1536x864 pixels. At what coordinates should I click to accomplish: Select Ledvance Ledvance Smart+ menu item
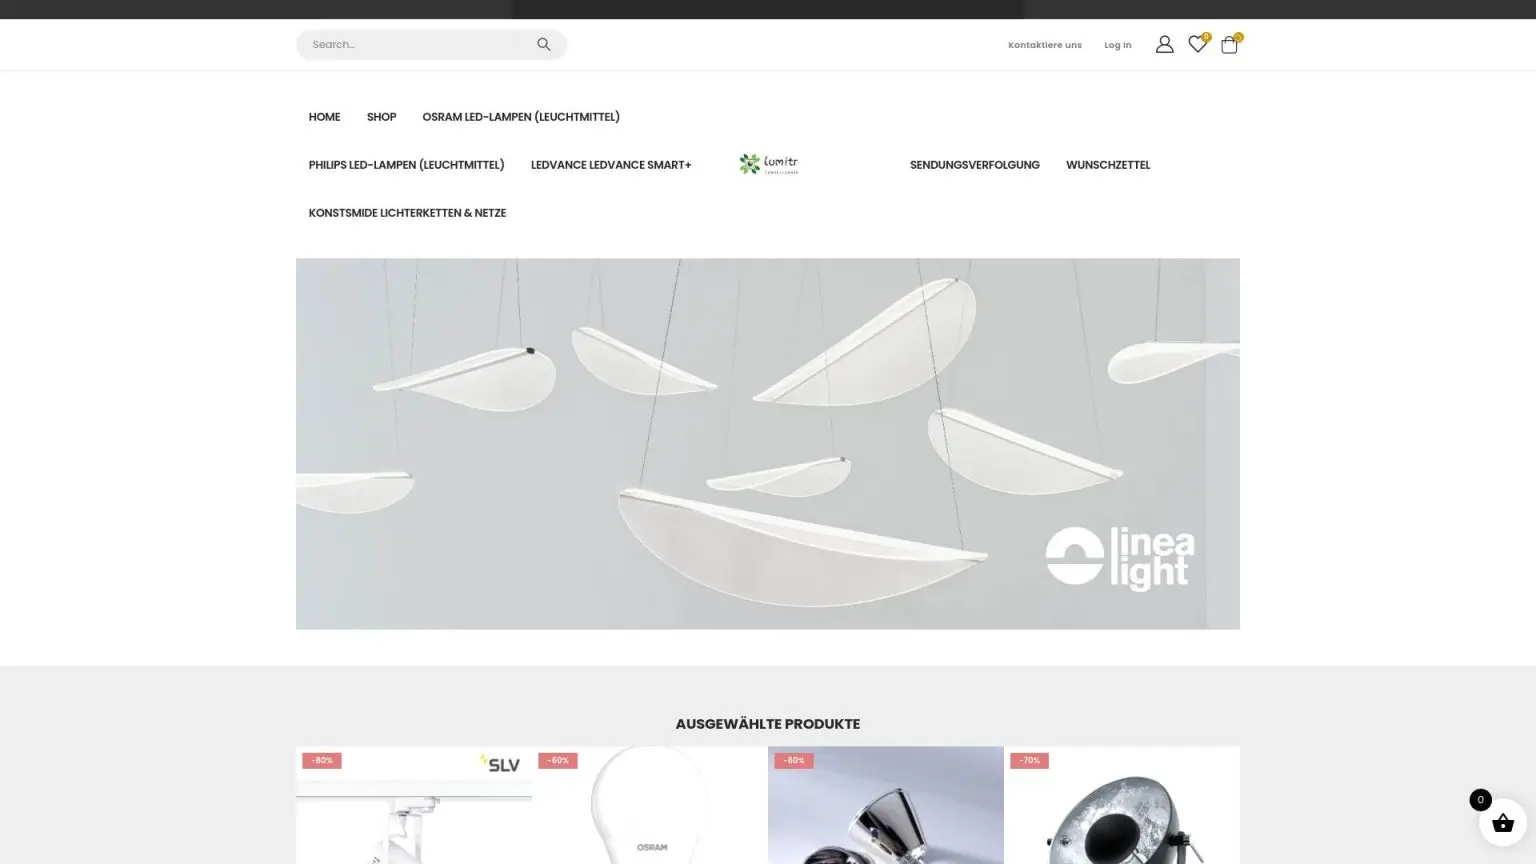click(x=610, y=165)
